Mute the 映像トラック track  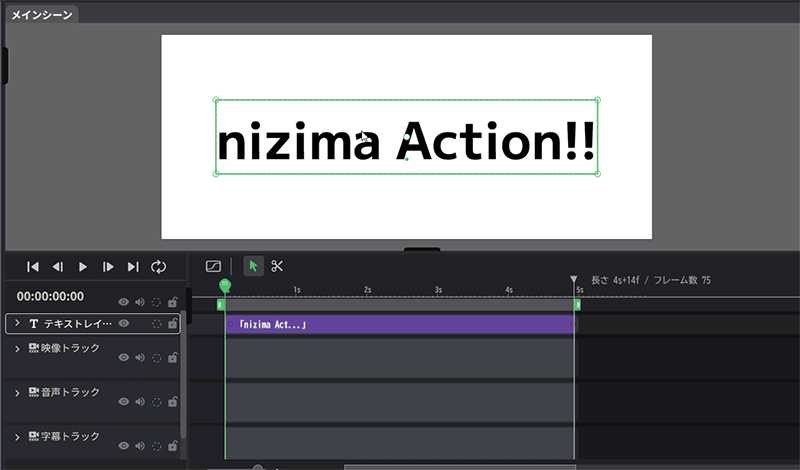(140, 357)
